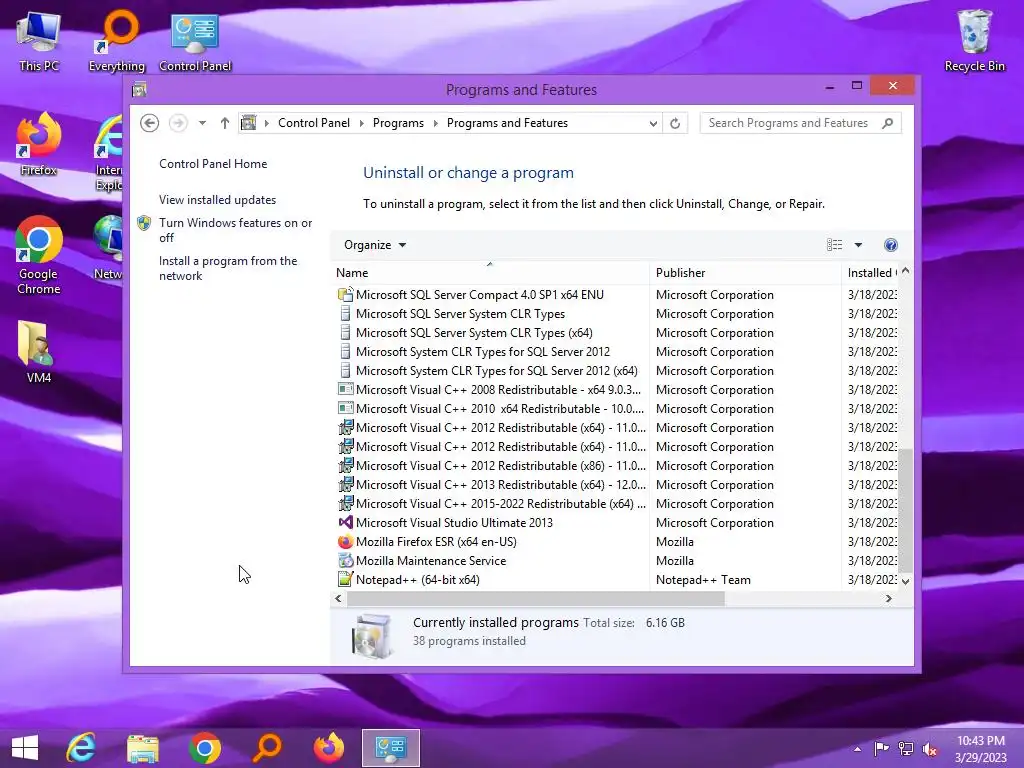The image size is (1024, 768).
Task: Click Programs and Features window system icon
Action: (x=139, y=89)
